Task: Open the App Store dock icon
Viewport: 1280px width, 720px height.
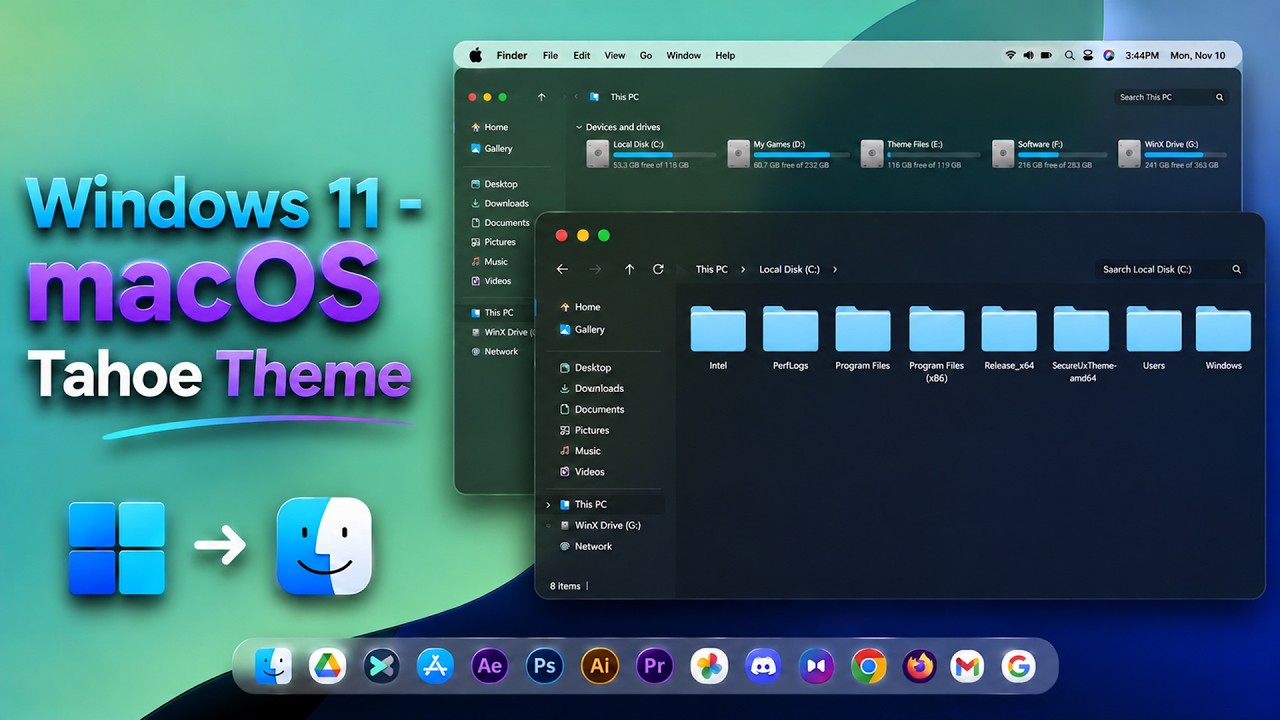Action: 435,666
